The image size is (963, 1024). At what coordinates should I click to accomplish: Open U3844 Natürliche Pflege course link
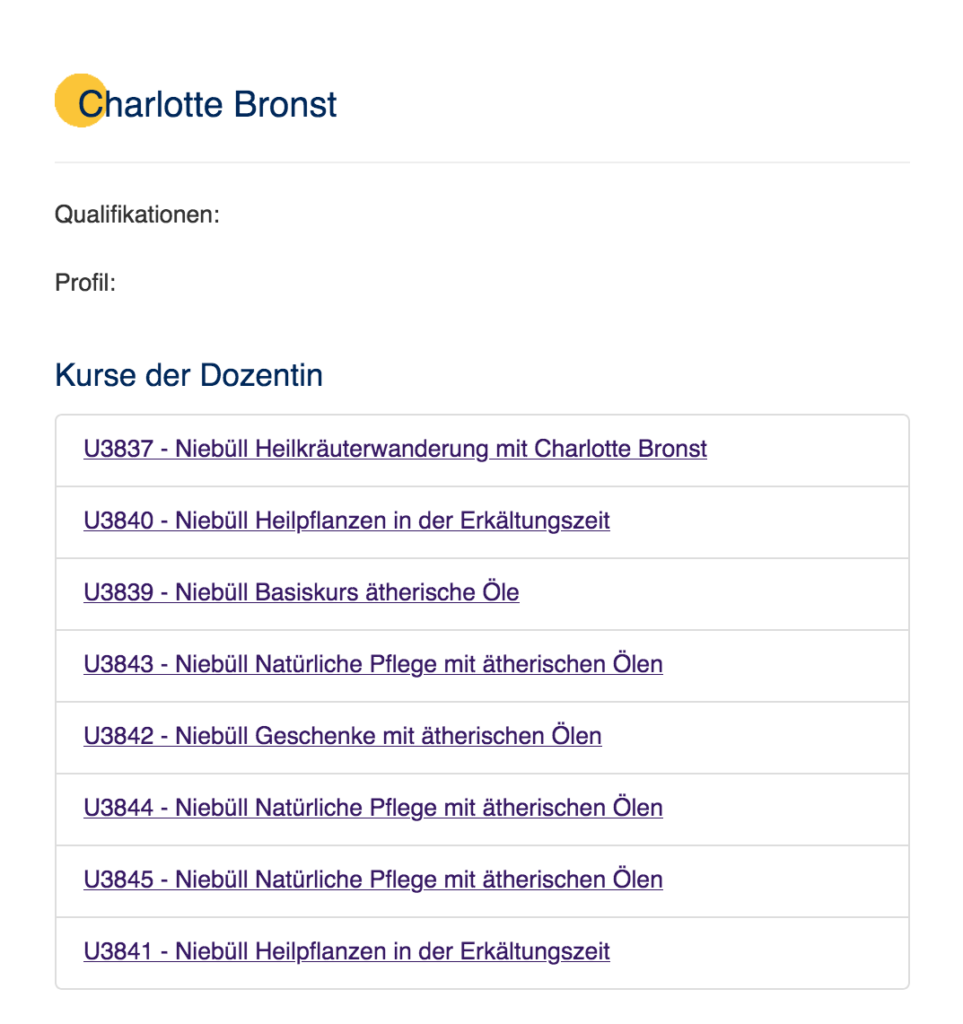(373, 808)
